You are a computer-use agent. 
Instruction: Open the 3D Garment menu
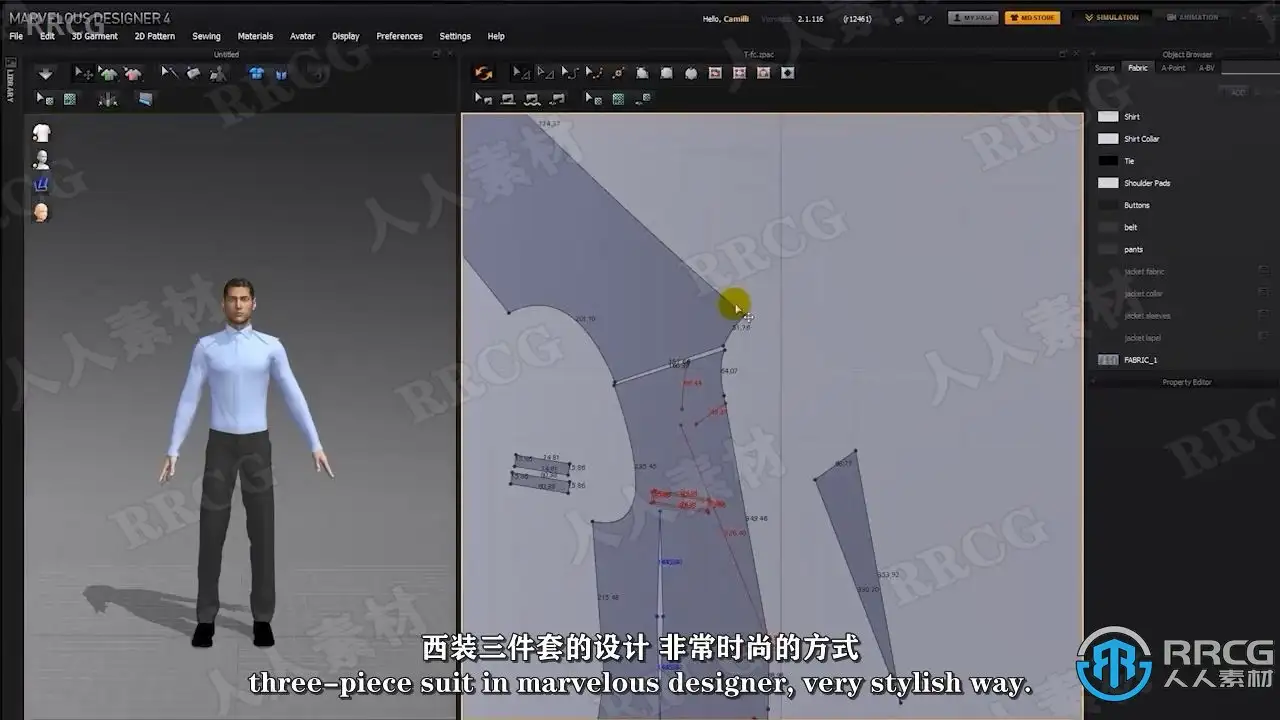(94, 36)
